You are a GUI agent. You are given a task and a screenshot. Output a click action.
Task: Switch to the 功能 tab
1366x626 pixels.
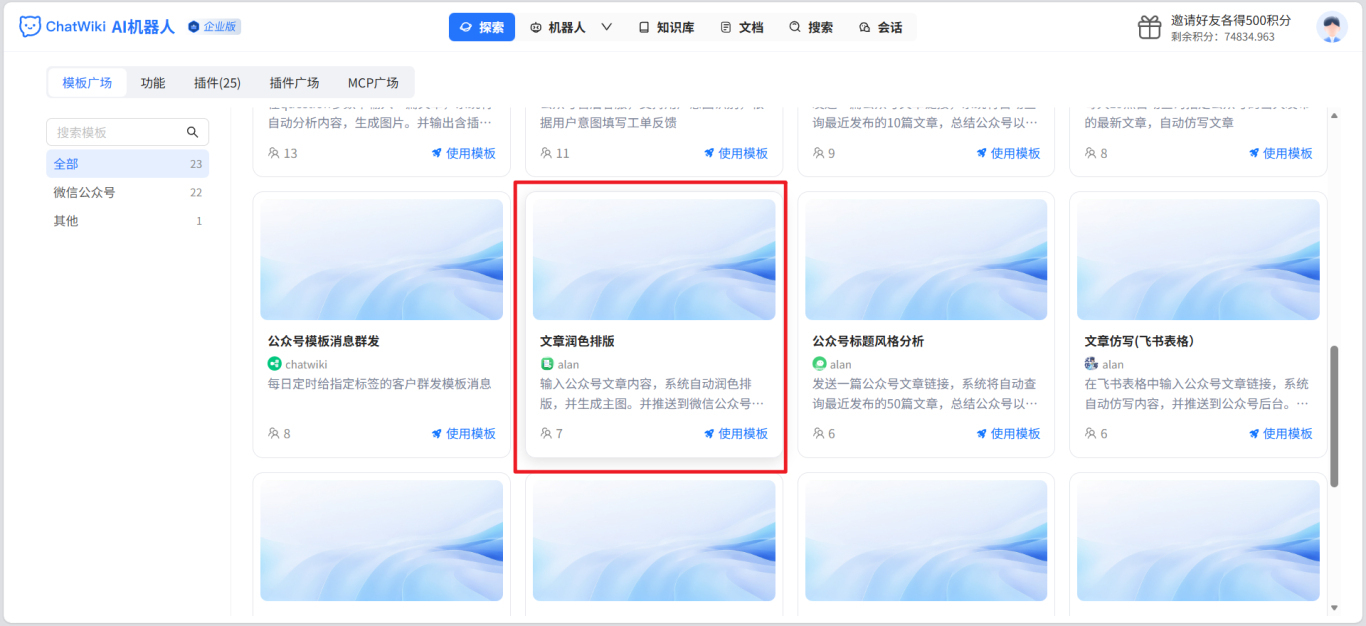152,82
